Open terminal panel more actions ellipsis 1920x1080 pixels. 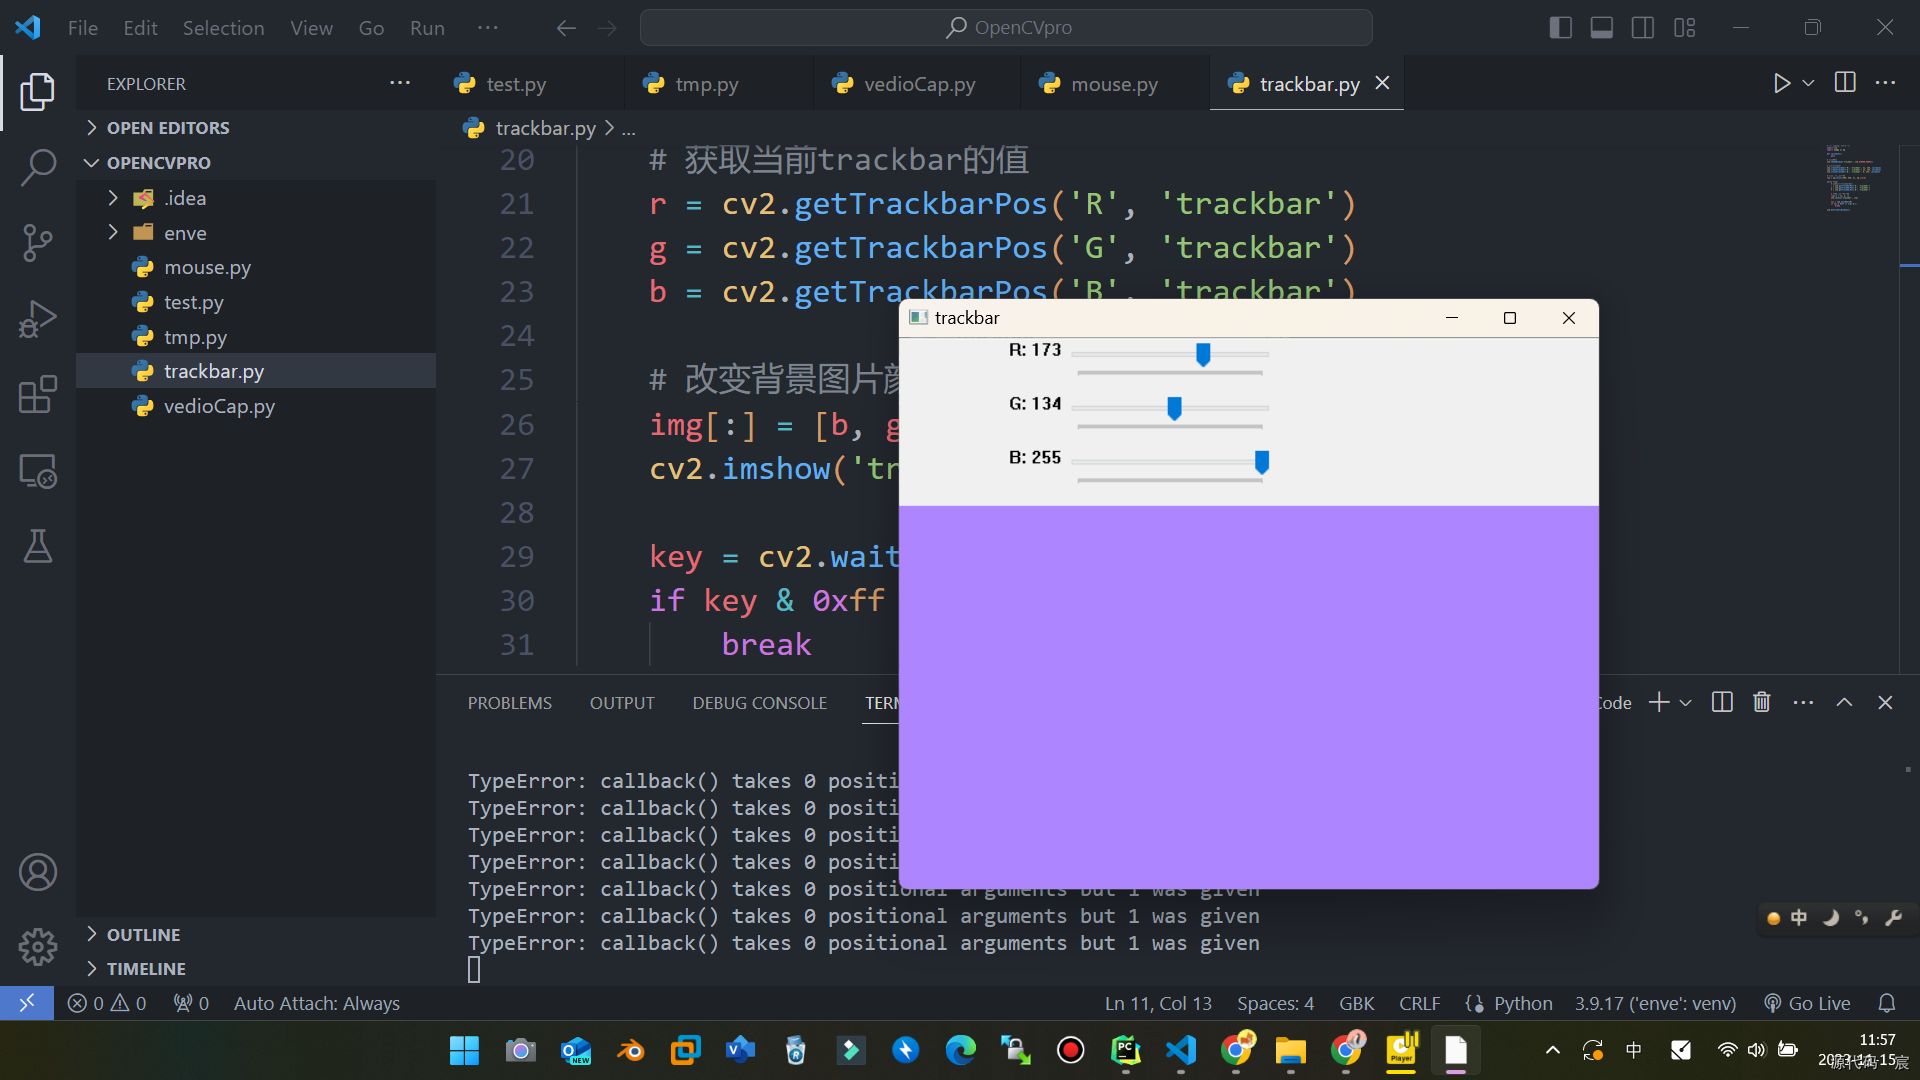click(1803, 702)
